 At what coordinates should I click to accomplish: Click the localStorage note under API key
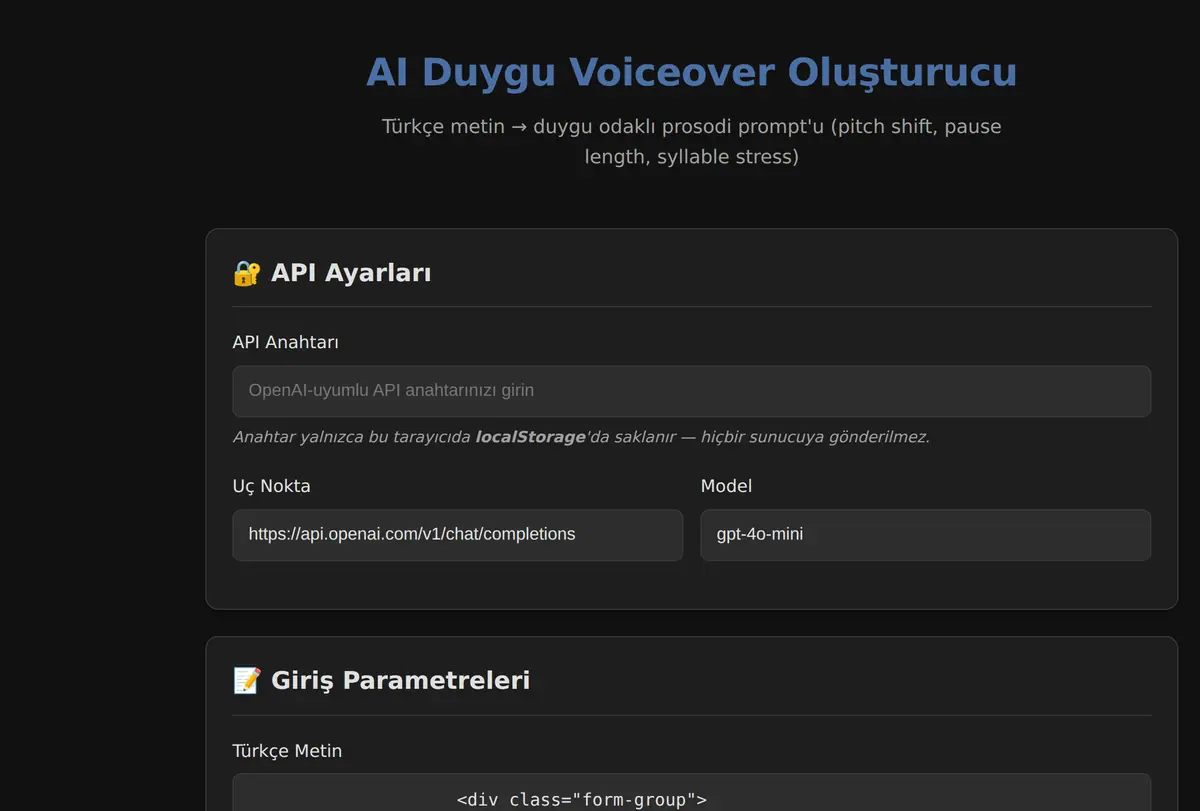click(581, 437)
